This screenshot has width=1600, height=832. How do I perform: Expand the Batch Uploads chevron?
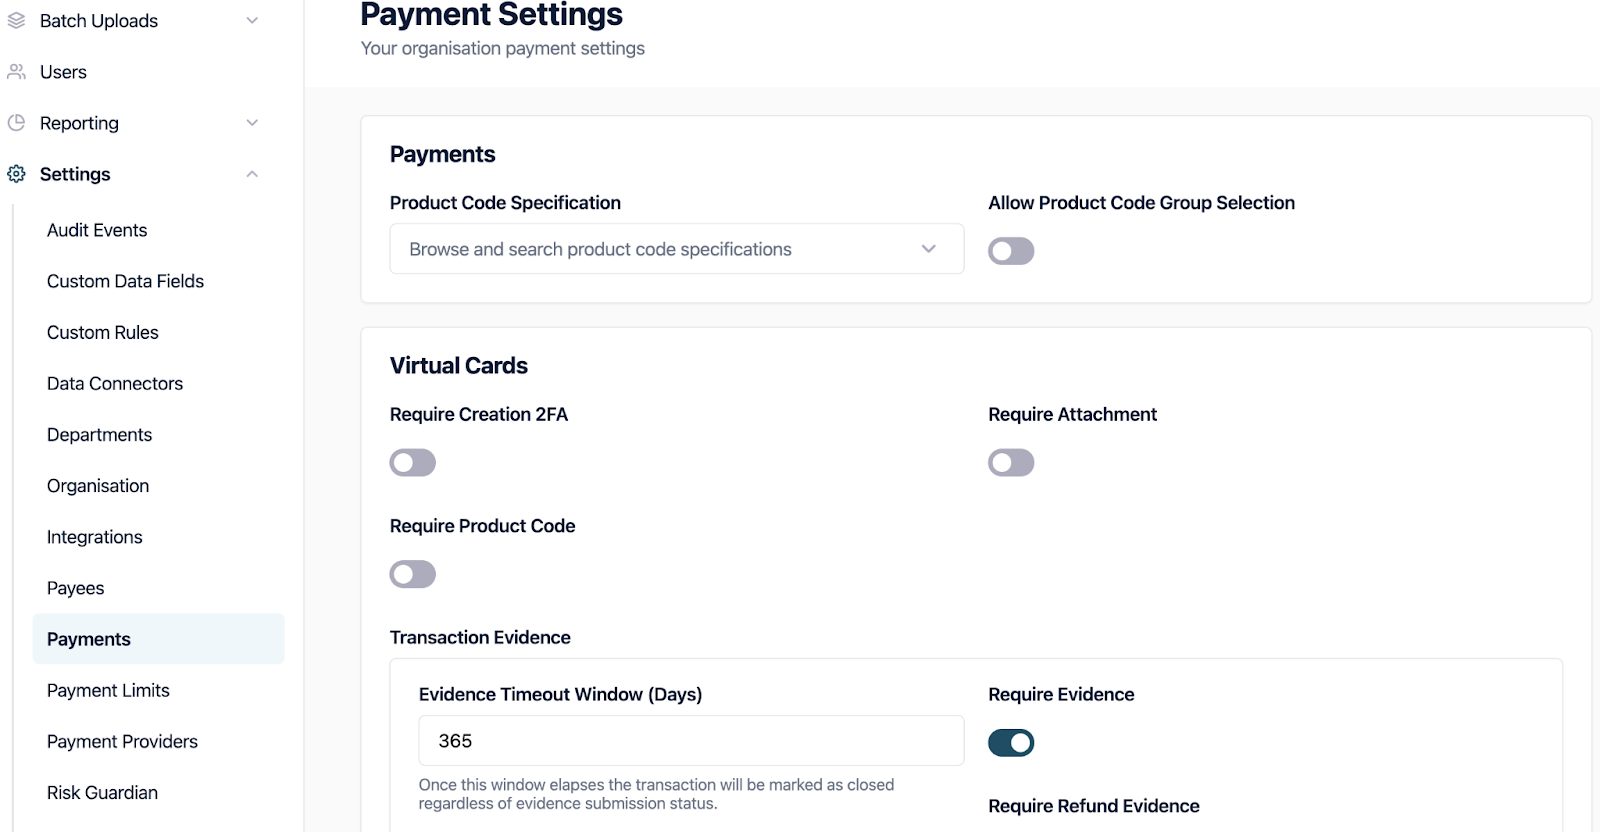(252, 20)
